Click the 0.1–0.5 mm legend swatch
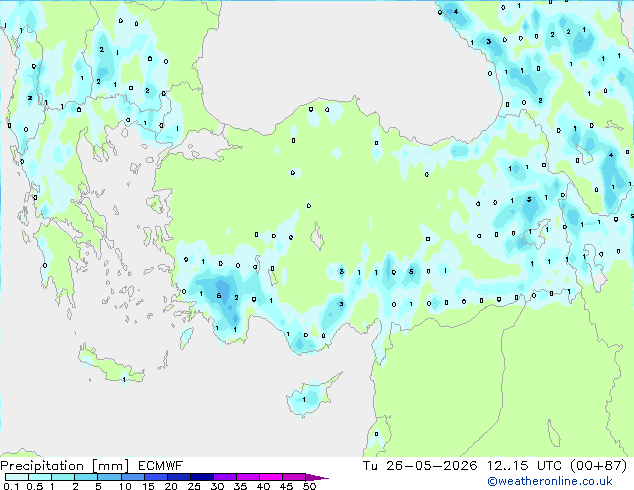This screenshot has height=490, width=634. coord(17,477)
